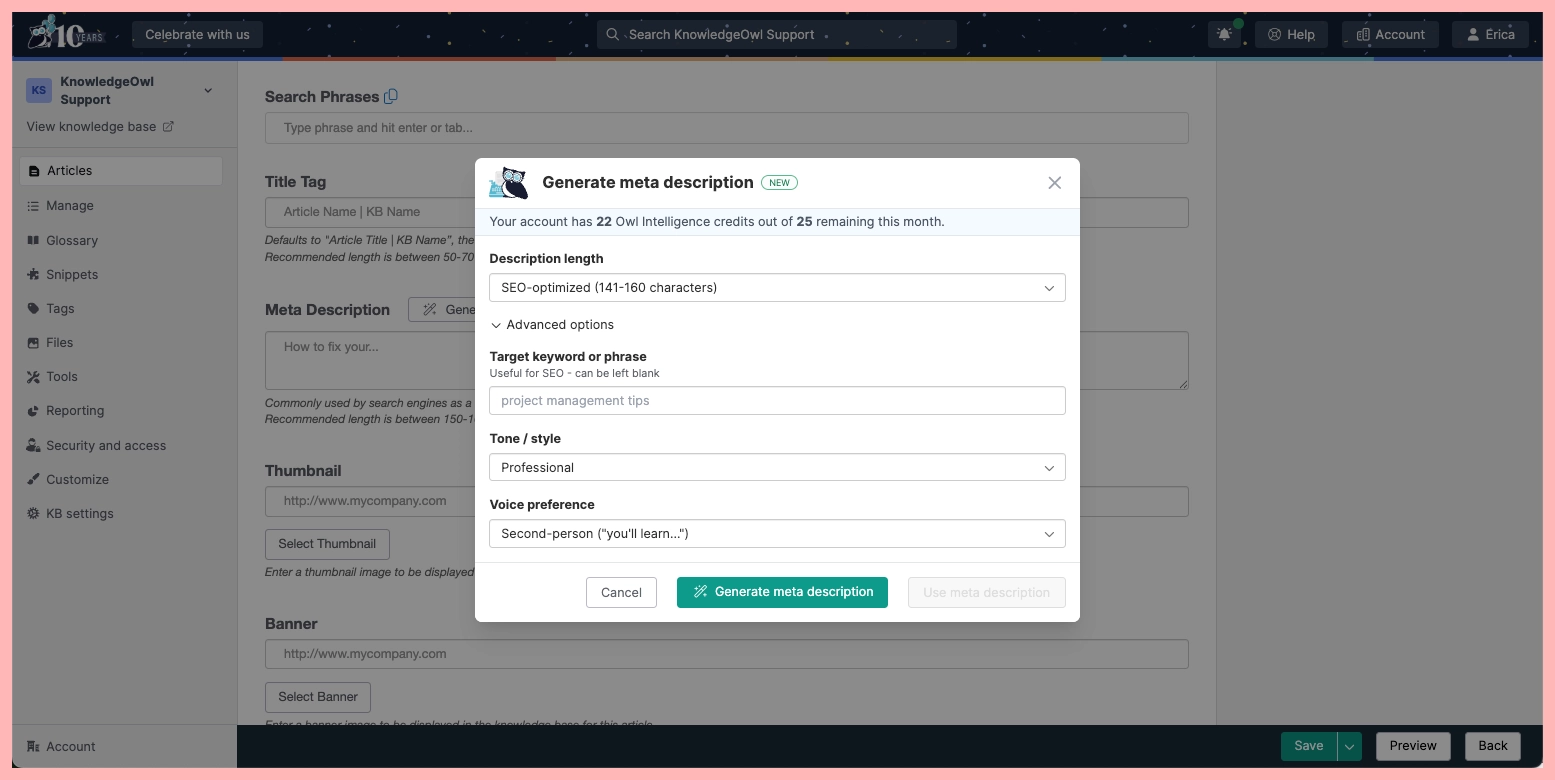This screenshot has height=780, width=1555.
Task: Open the Tone / style dropdown
Action: click(x=777, y=467)
